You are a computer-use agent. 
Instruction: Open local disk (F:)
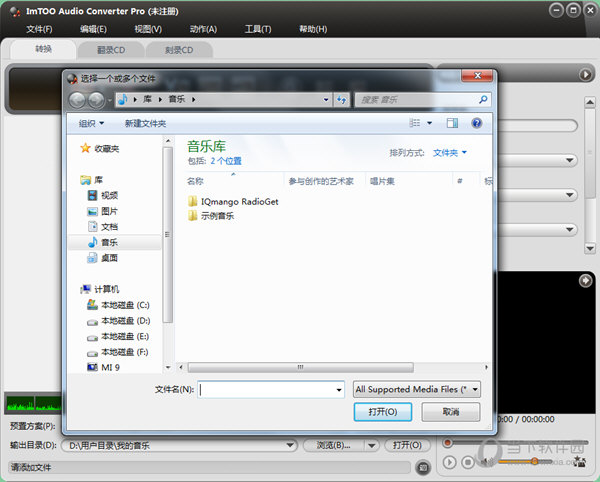tap(118, 352)
